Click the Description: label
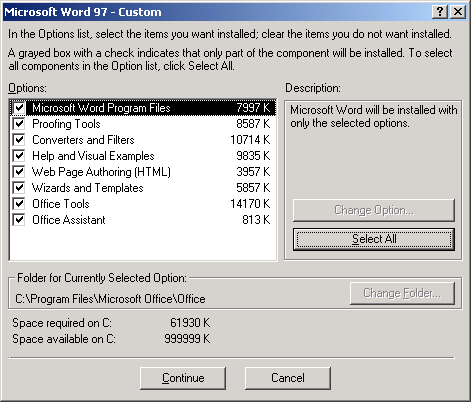 click(x=313, y=88)
